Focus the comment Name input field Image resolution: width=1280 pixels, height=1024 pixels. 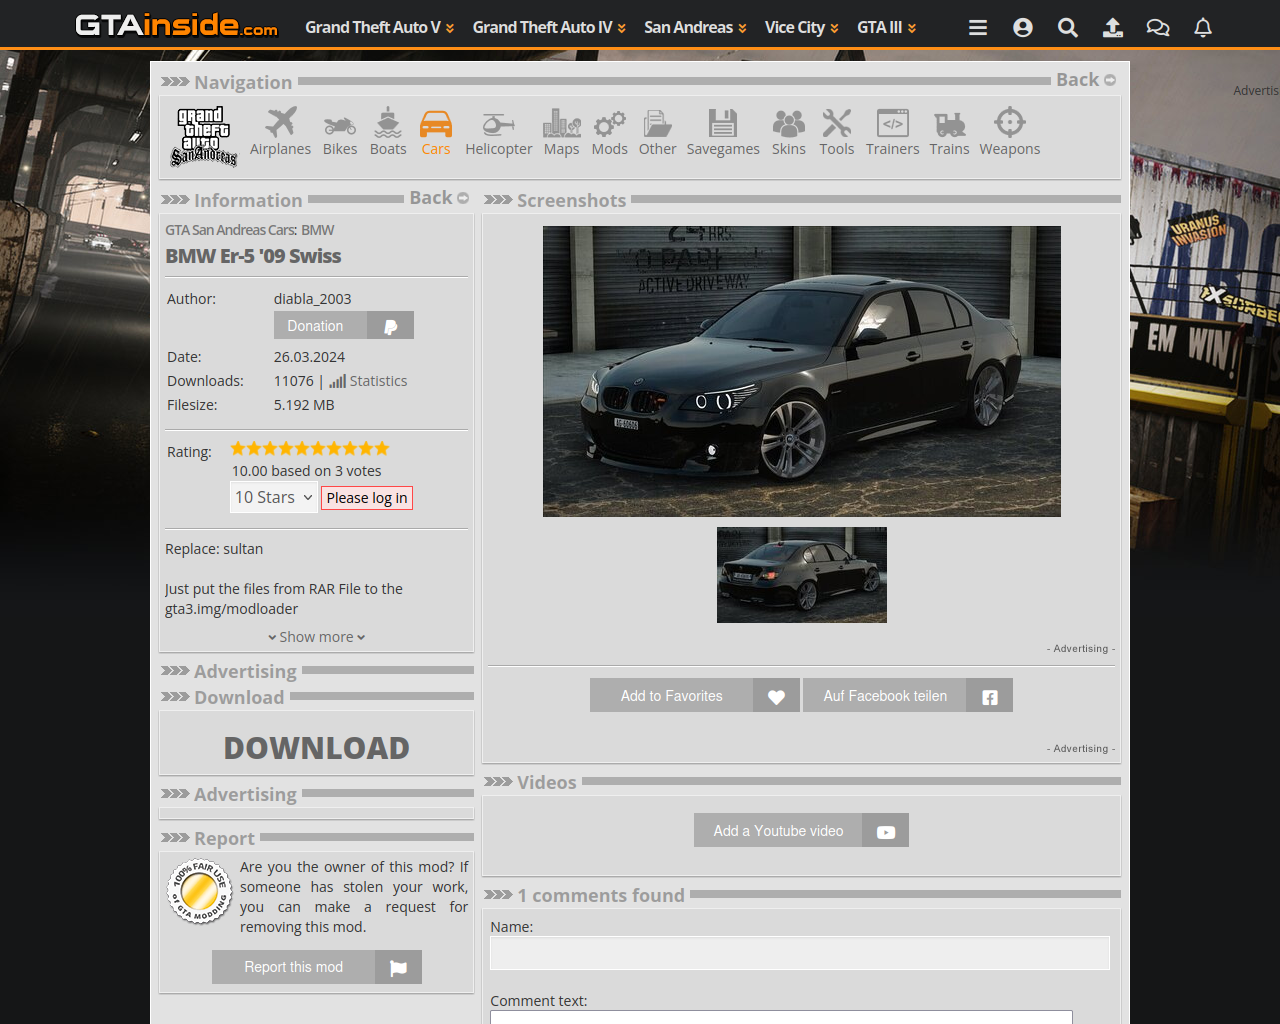800,953
